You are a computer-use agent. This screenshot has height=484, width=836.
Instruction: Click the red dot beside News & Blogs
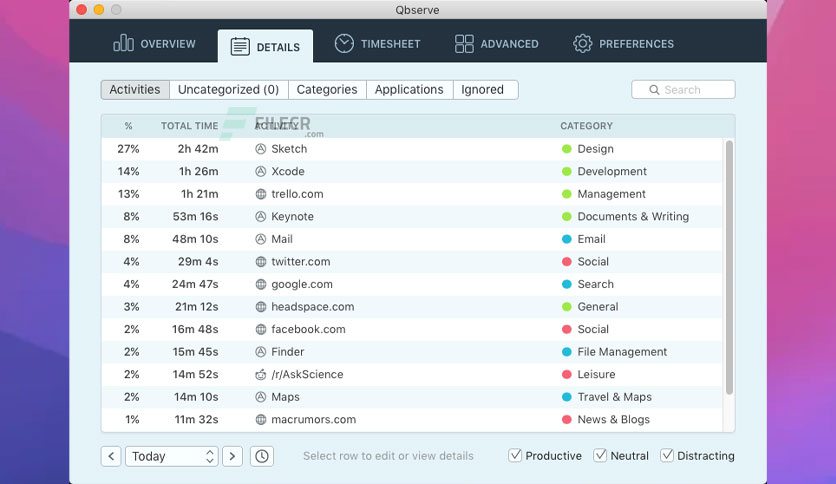[x=567, y=420]
